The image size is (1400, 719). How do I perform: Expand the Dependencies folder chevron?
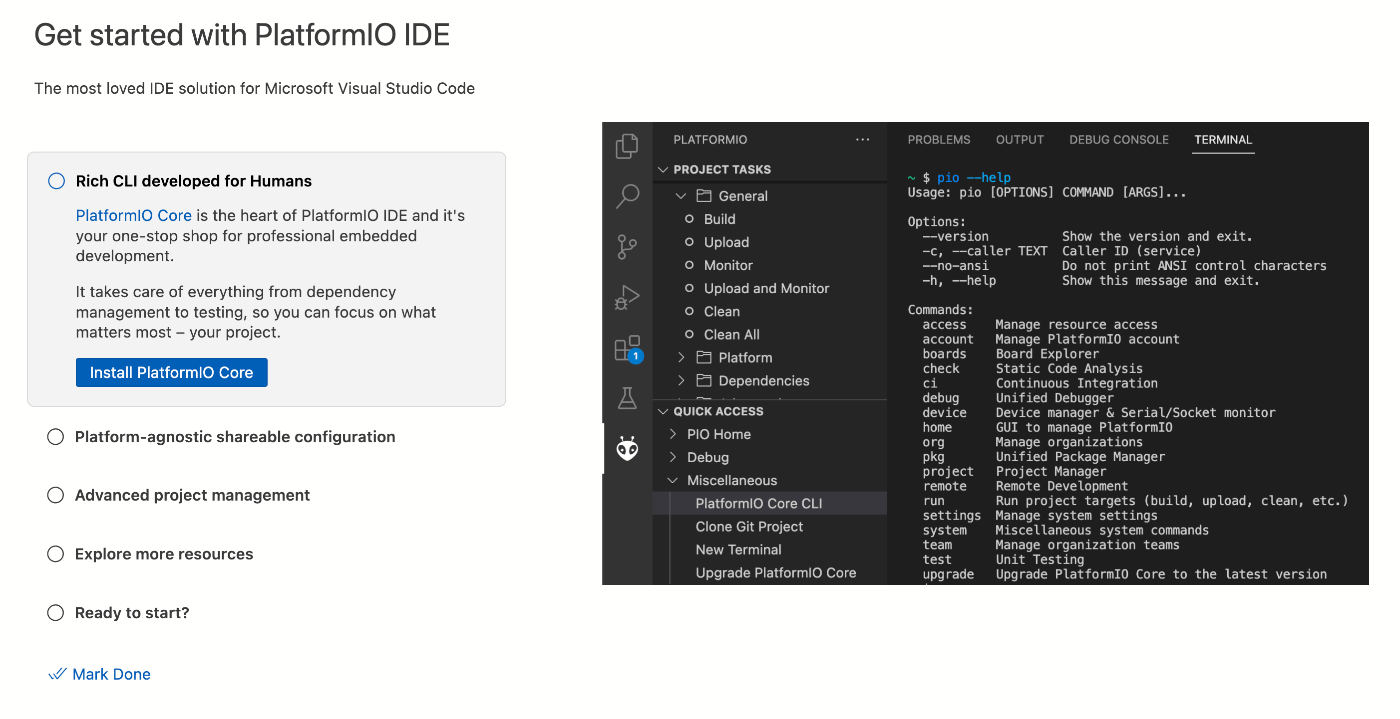682,380
